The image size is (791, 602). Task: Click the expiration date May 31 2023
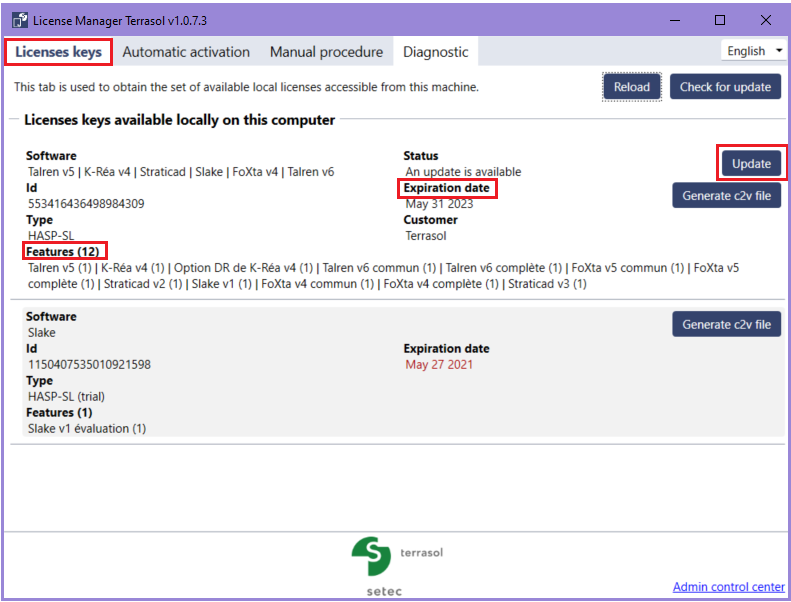(439, 204)
